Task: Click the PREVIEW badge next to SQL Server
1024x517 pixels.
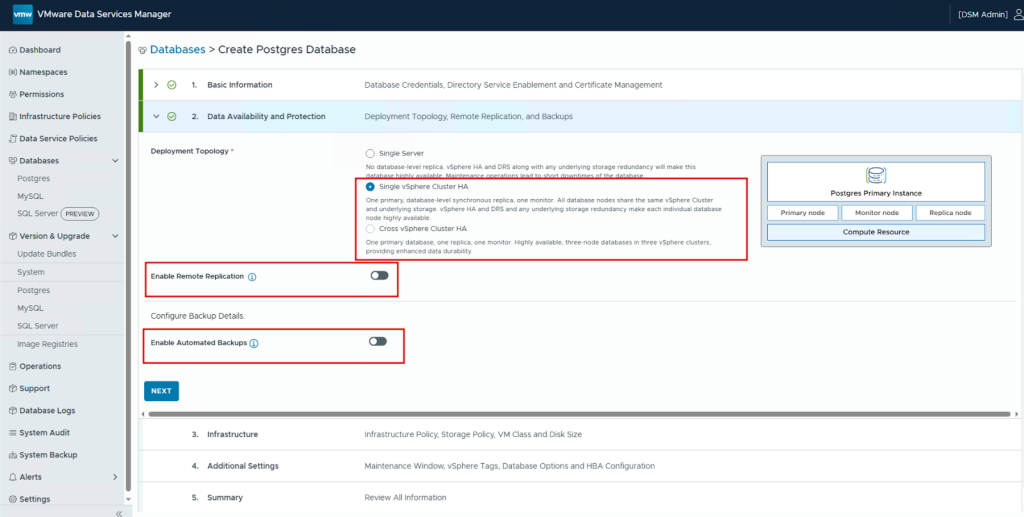Action: click(80, 214)
